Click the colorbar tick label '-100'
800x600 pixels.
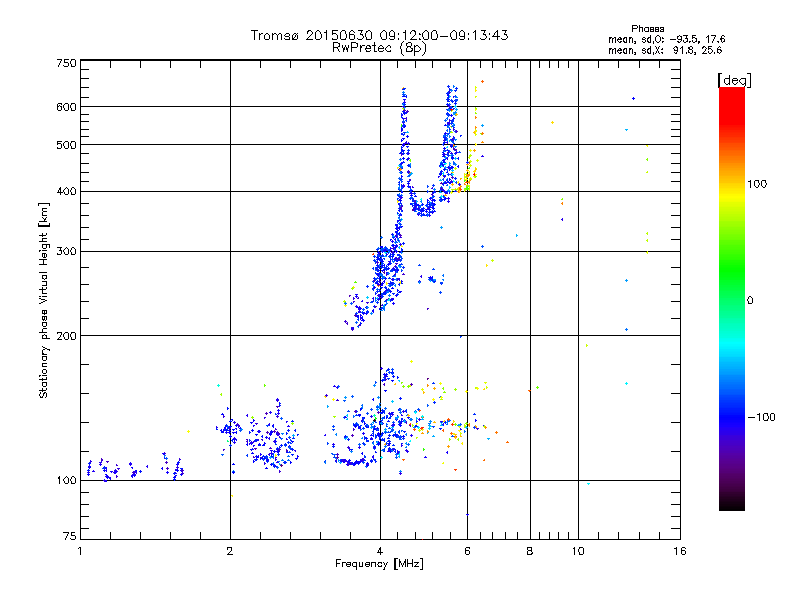coord(761,417)
